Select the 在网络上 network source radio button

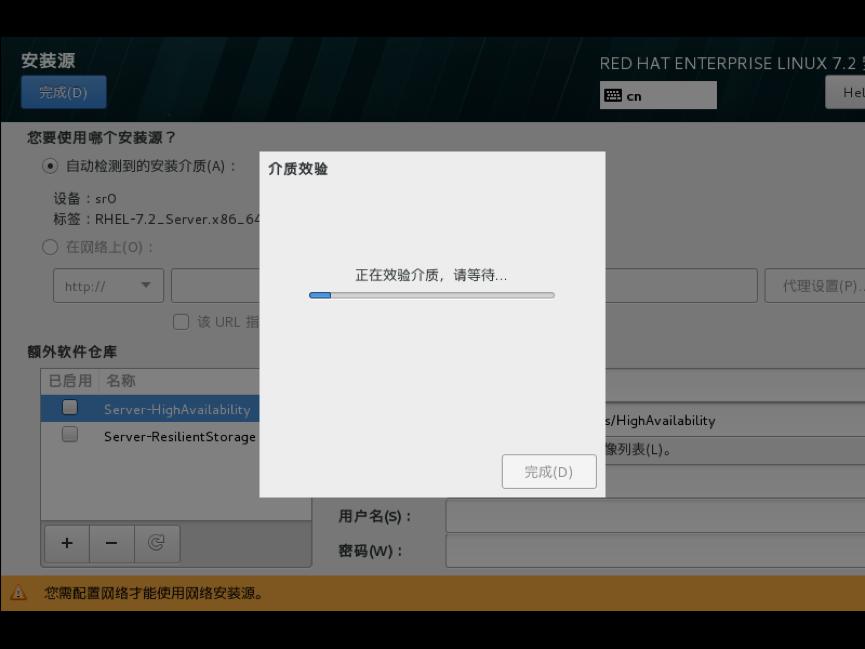tap(50, 247)
